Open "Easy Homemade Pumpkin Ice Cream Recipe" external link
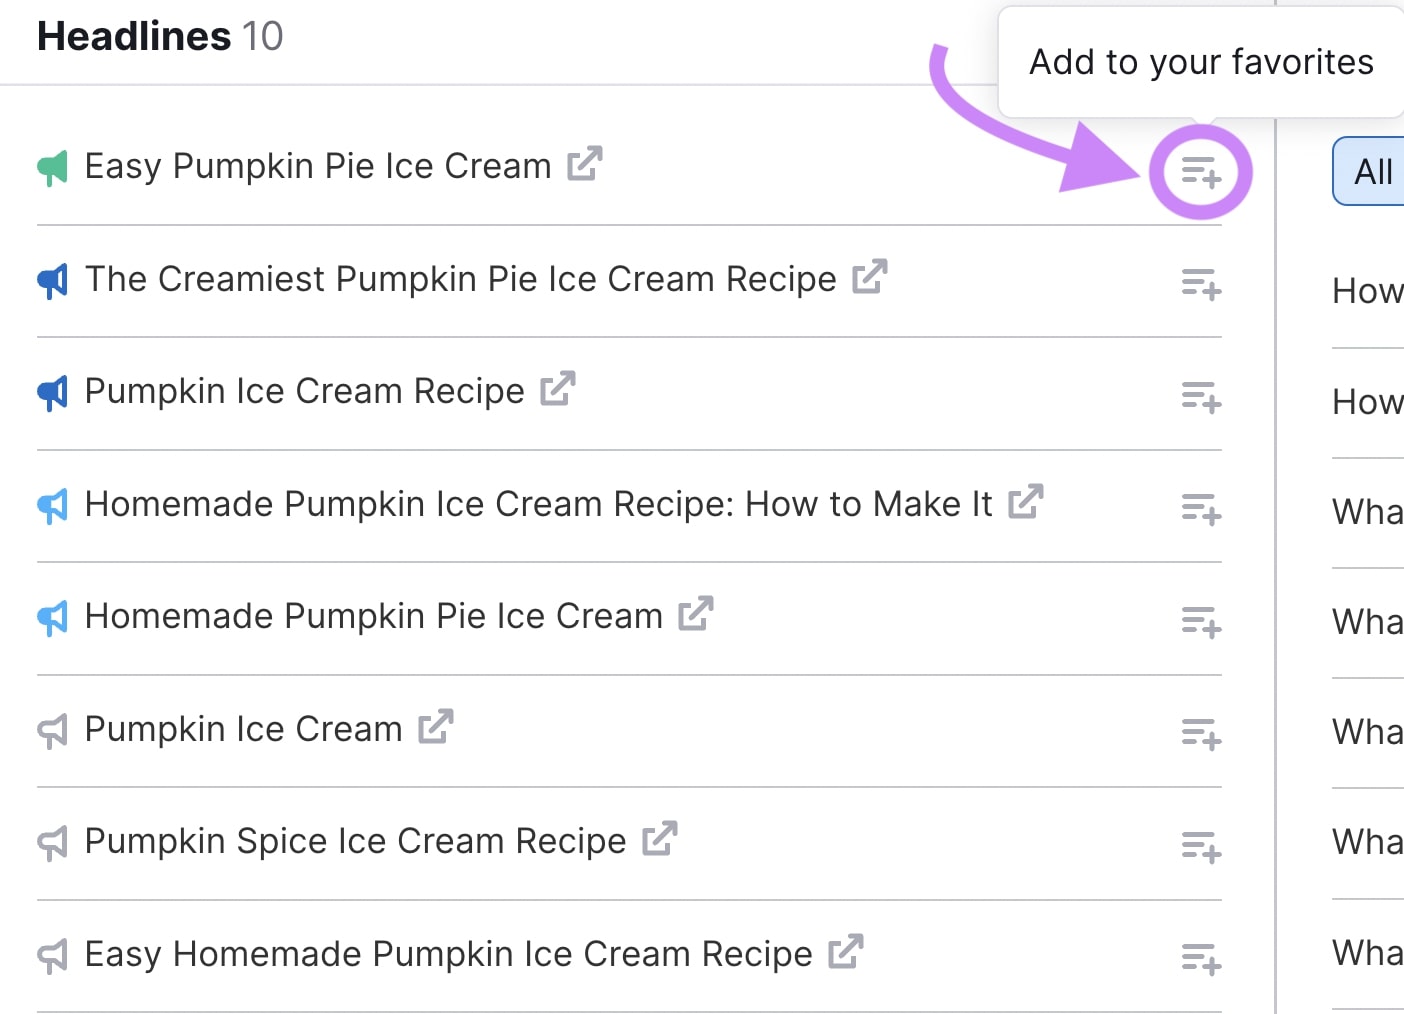The width and height of the screenshot is (1404, 1014). (845, 950)
